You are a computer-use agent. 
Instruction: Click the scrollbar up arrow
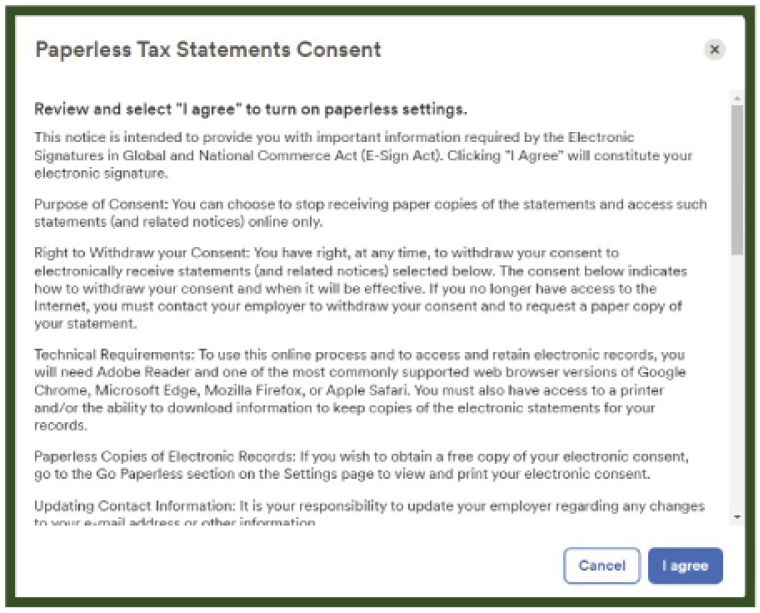(x=737, y=99)
